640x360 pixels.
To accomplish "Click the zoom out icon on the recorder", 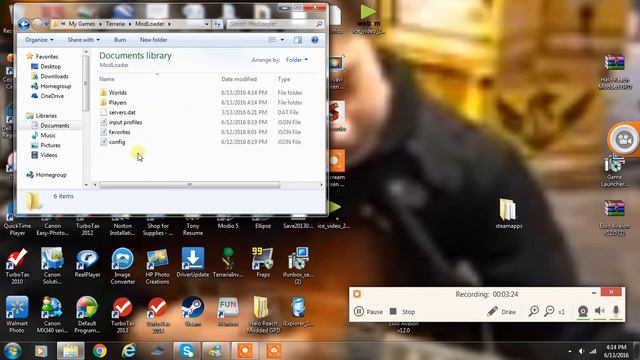I will pos(549,311).
